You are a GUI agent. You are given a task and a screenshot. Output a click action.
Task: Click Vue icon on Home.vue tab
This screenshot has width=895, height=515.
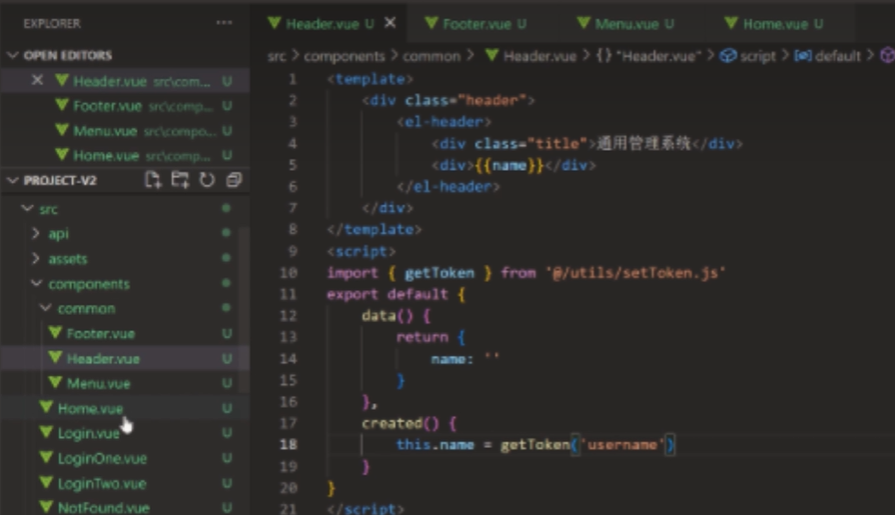point(731,23)
